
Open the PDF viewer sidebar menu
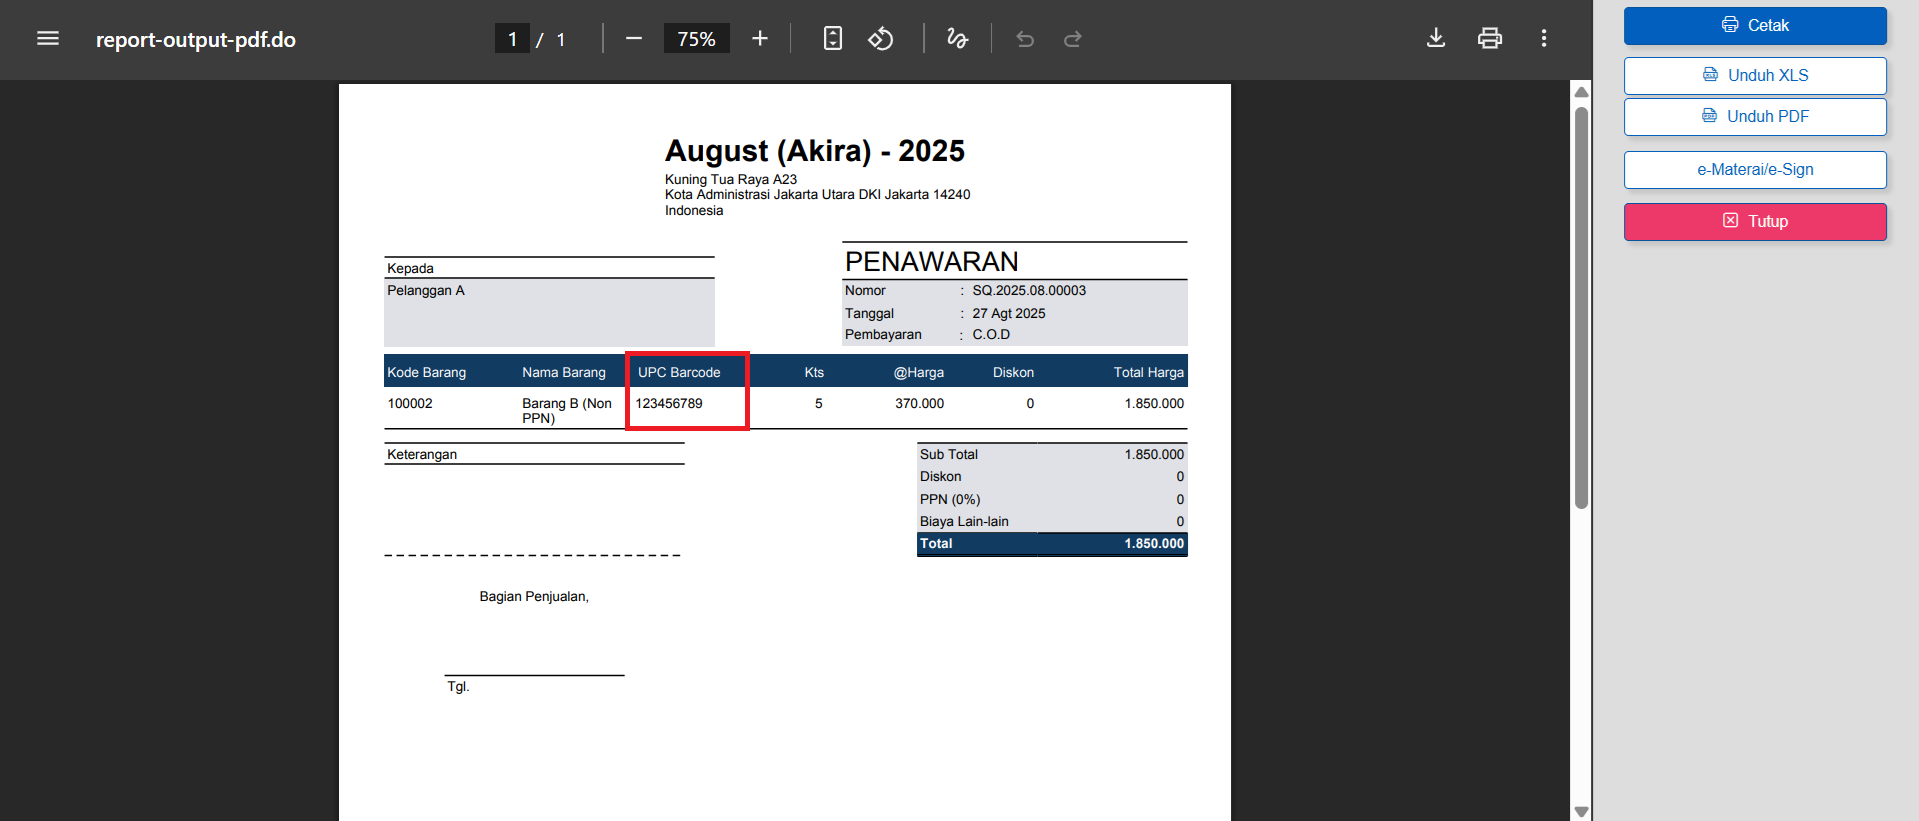coord(48,39)
